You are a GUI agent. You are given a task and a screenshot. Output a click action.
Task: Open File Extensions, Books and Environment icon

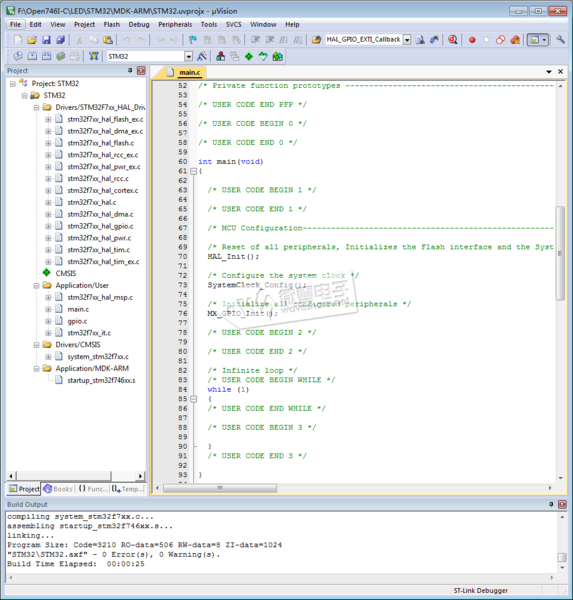(220, 57)
